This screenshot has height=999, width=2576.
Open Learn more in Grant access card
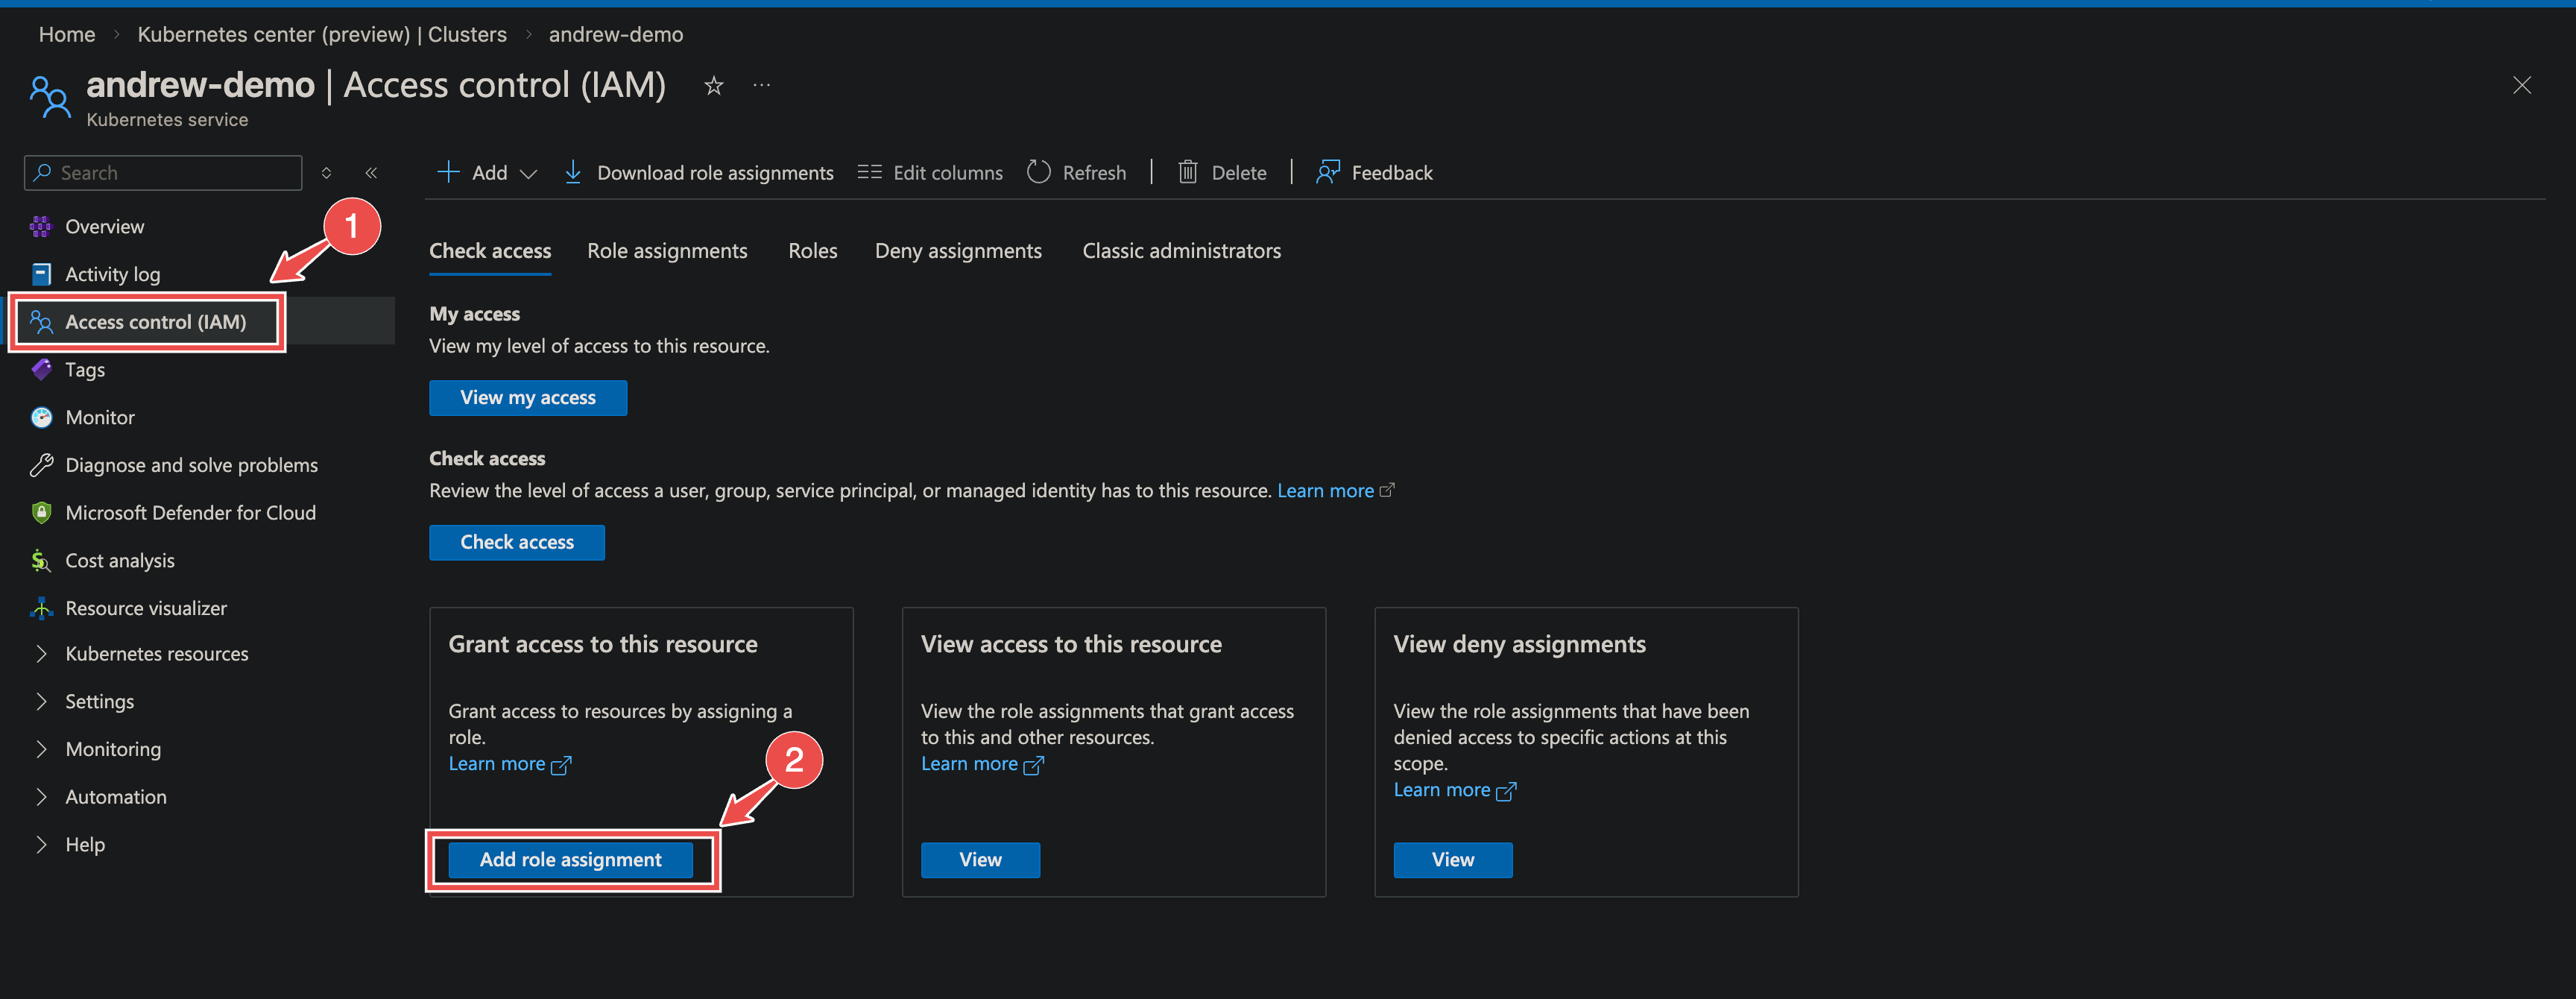point(509,764)
